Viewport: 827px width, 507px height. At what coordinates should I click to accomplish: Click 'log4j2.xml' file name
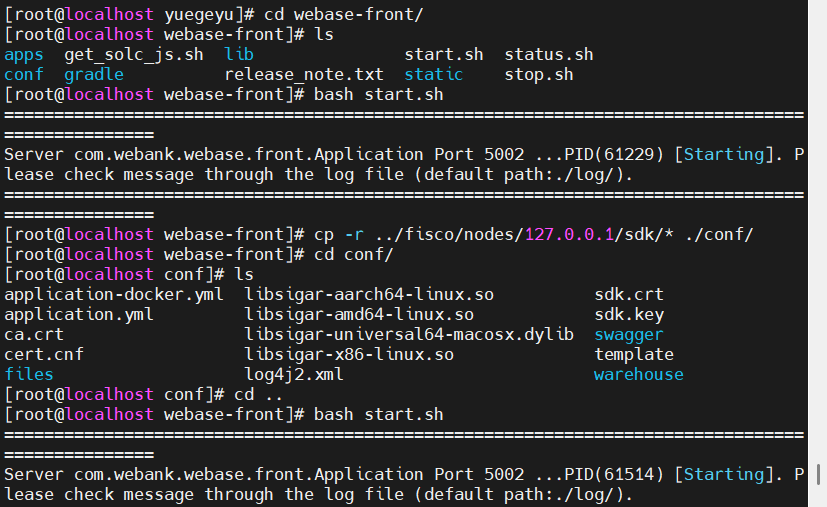(294, 375)
